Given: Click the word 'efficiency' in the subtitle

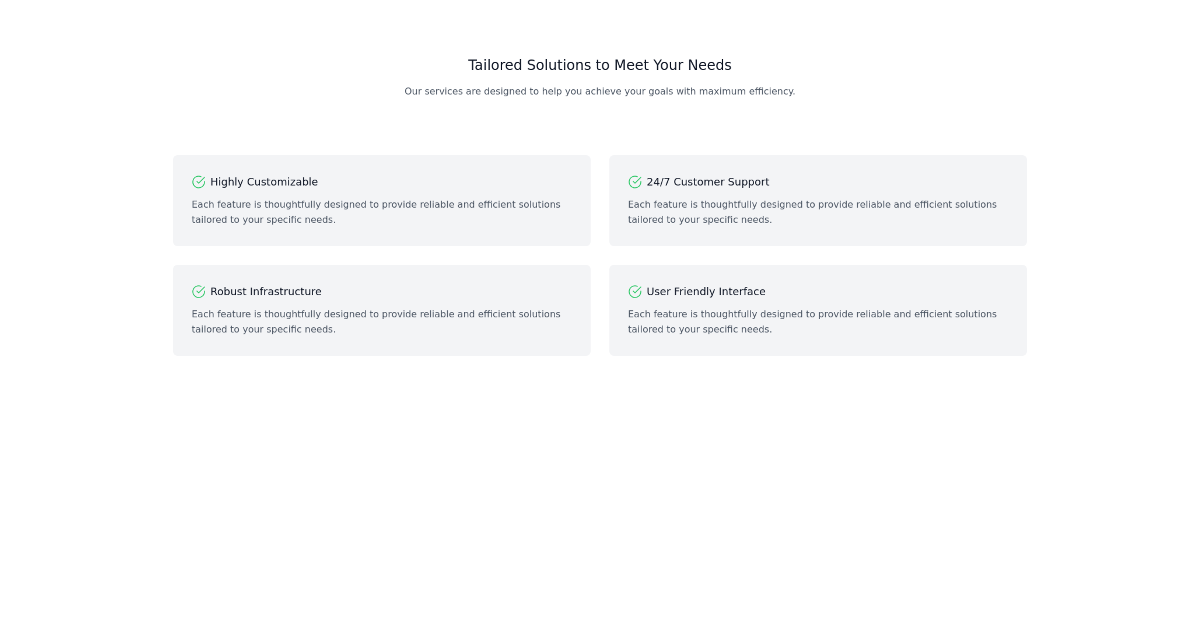Looking at the screenshot, I should pos(767,91).
